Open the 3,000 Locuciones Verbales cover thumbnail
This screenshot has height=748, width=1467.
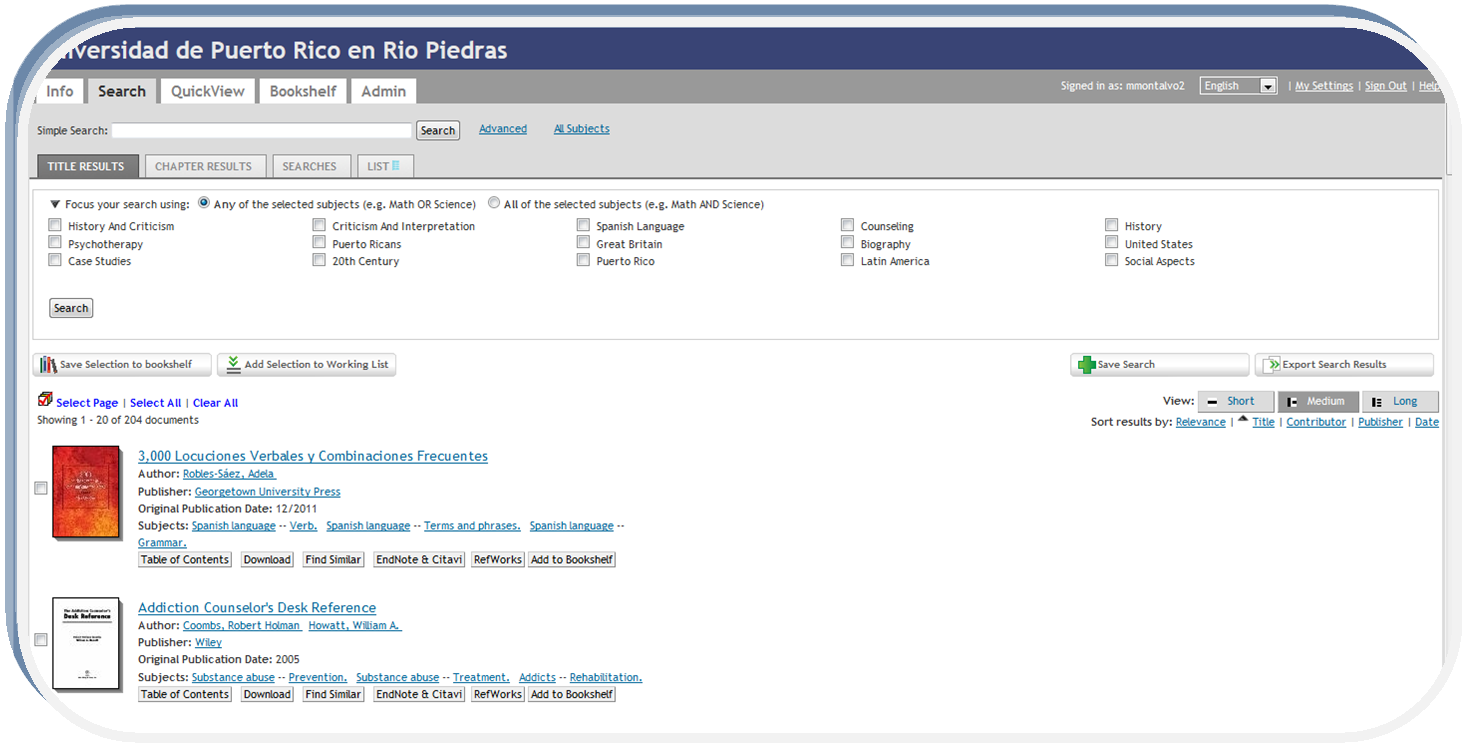pyautogui.click(x=86, y=492)
